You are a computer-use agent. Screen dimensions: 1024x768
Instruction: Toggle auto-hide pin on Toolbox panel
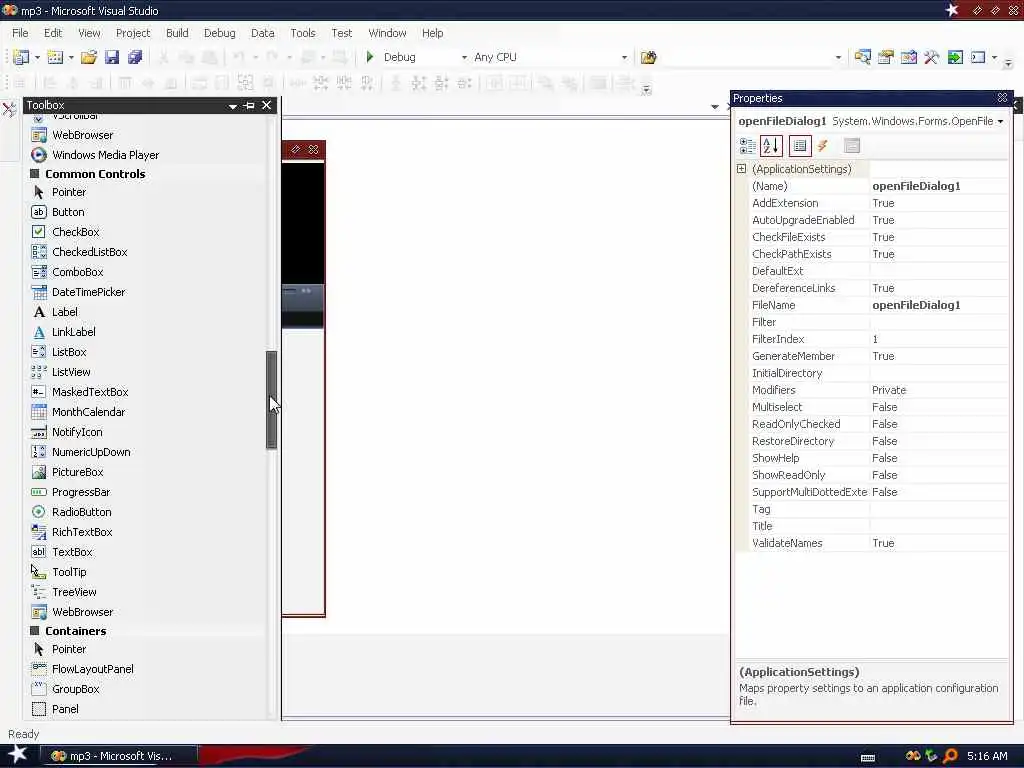tap(249, 105)
